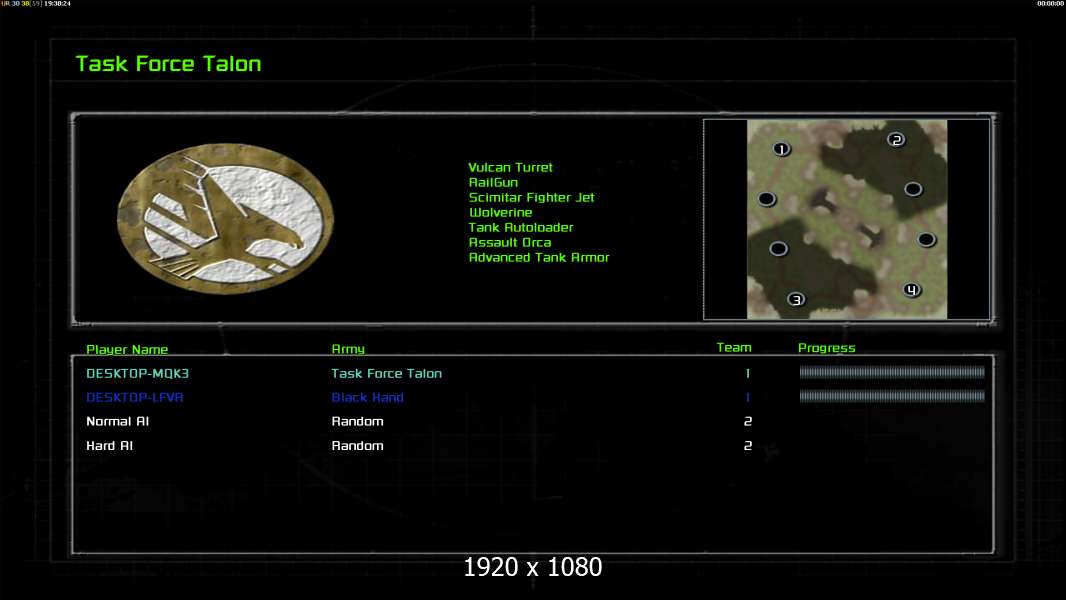Select start position 3 on the map
Screen dimensions: 1066x600
point(796,299)
